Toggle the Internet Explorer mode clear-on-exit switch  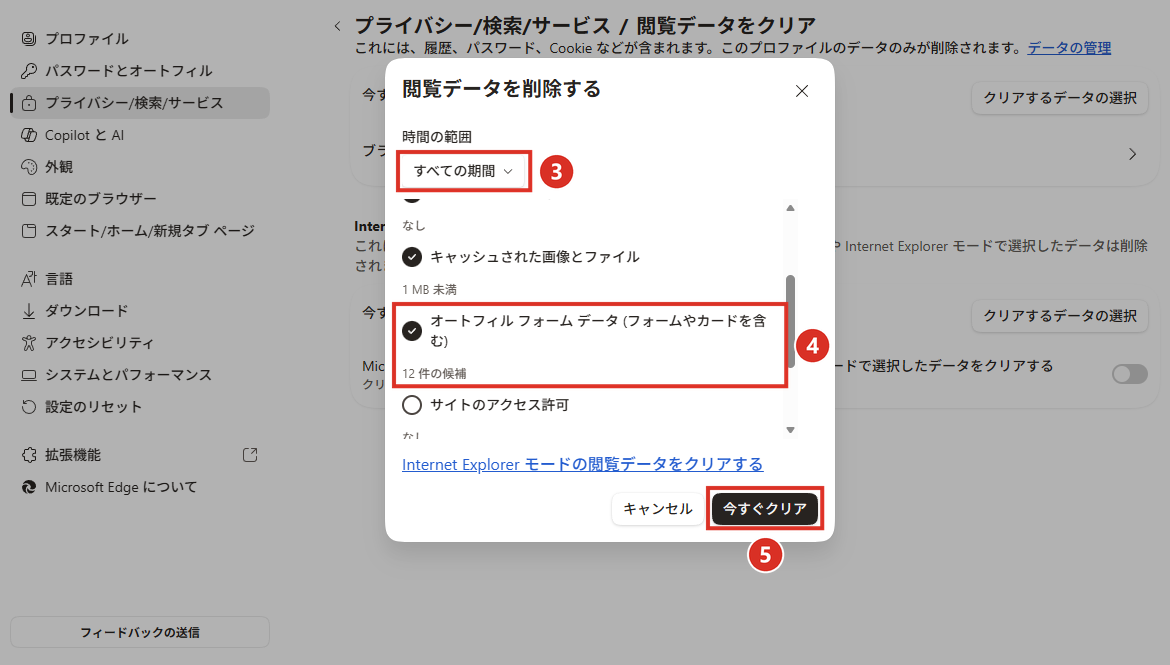pyautogui.click(x=1130, y=373)
